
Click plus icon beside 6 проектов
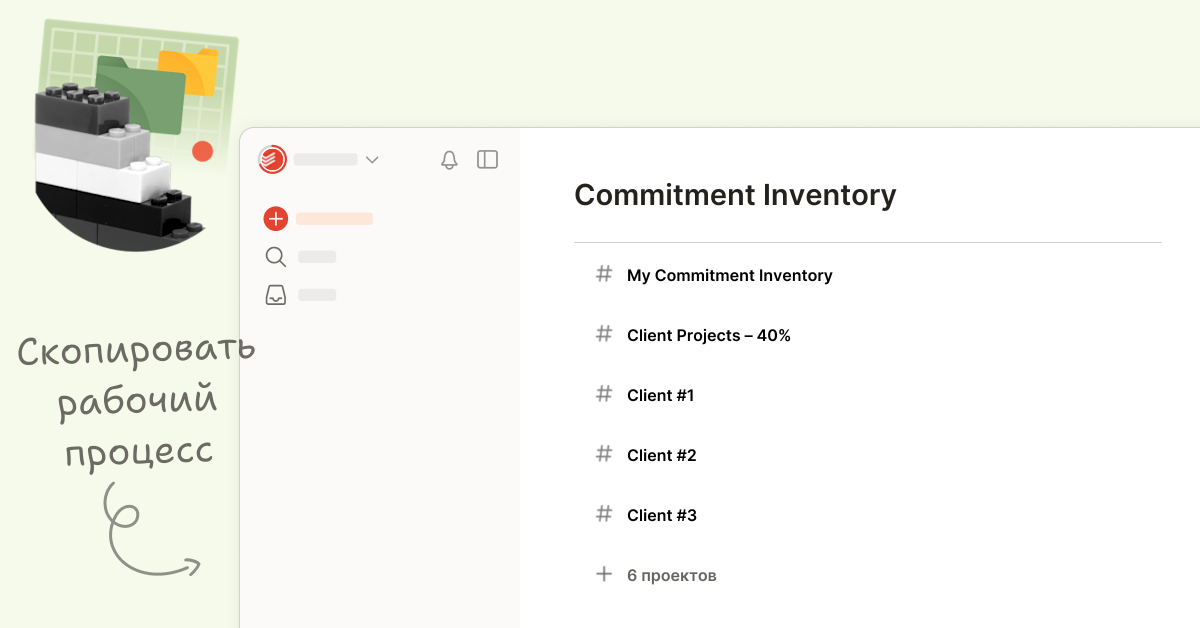(604, 574)
